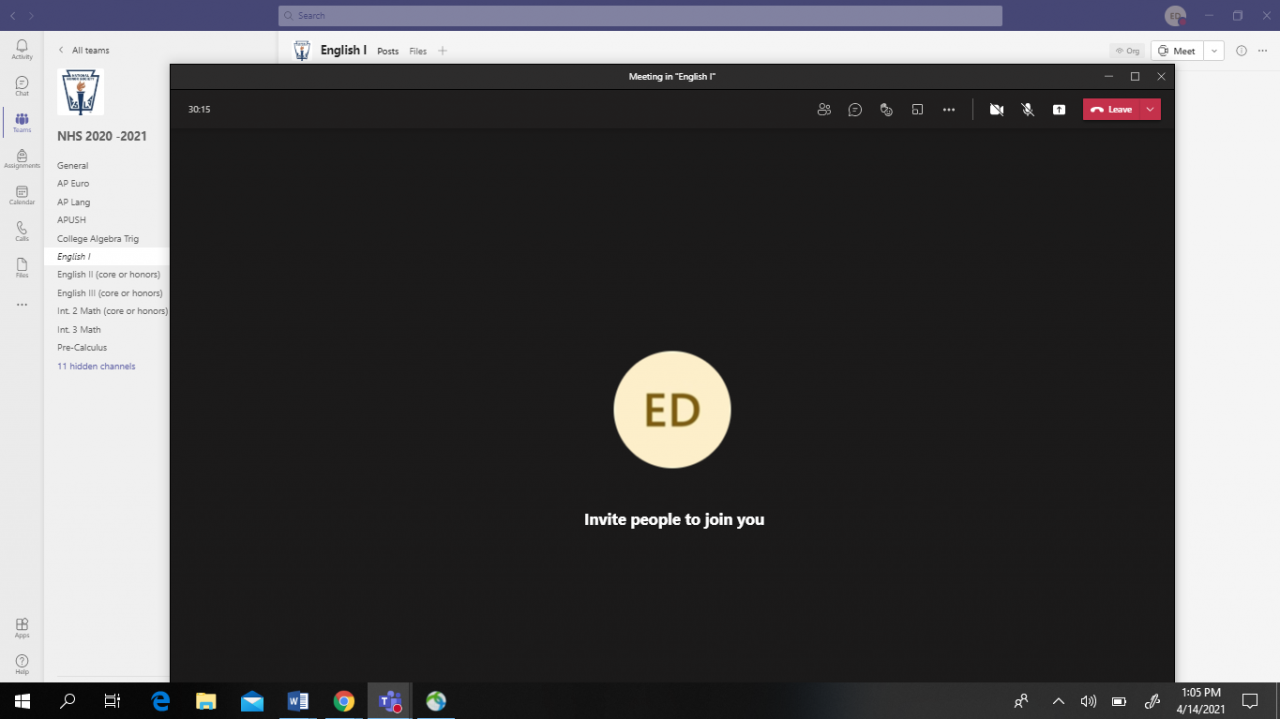This screenshot has height=719, width=1280.
Task: Open meeting reactions and raise hand
Action: [x=886, y=110]
